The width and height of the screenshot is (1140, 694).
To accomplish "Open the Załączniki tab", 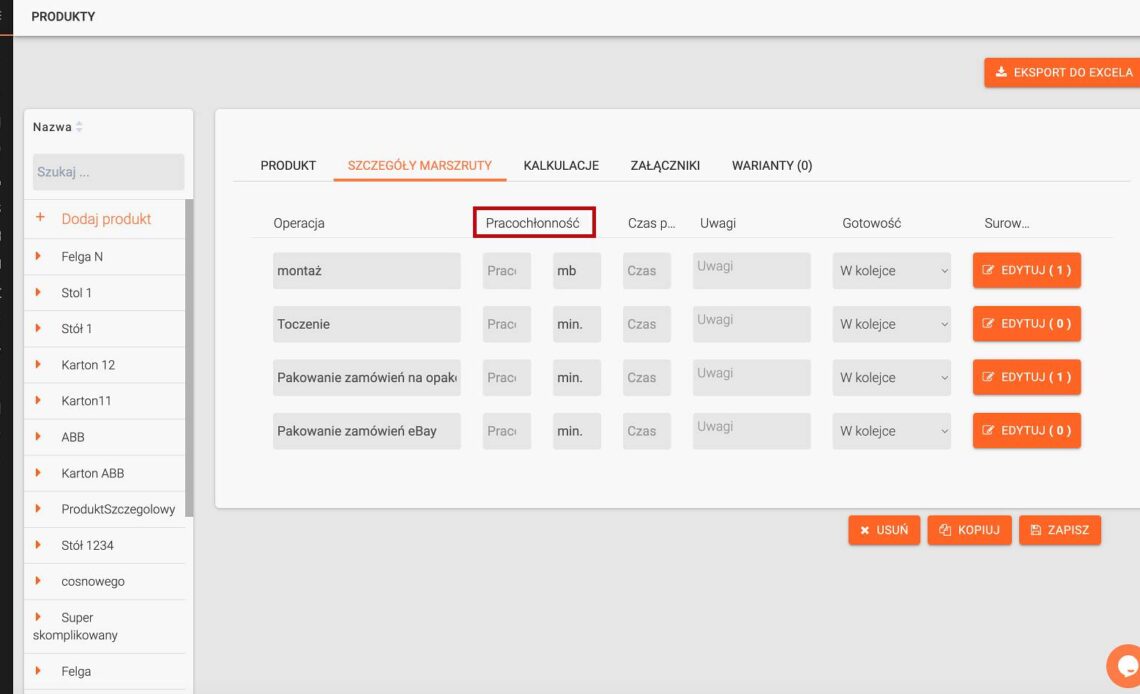I will 665,165.
